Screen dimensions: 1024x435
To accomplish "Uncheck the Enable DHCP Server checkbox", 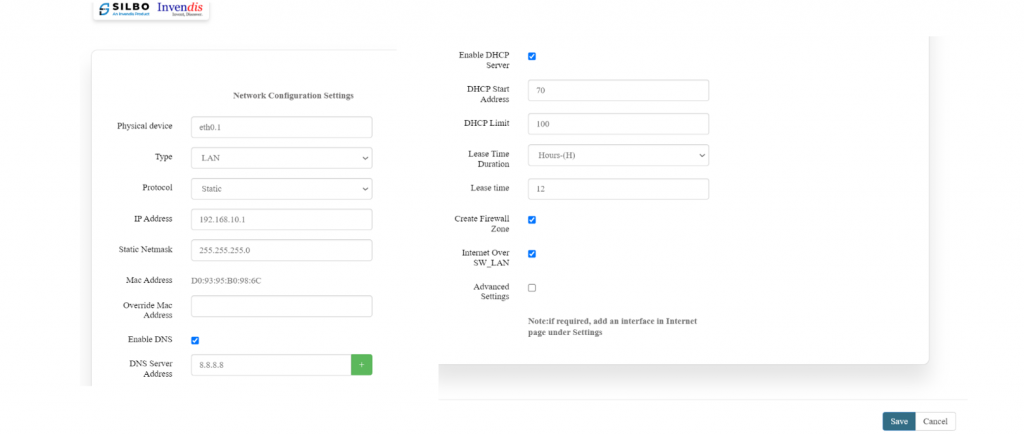I will [x=532, y=56].
